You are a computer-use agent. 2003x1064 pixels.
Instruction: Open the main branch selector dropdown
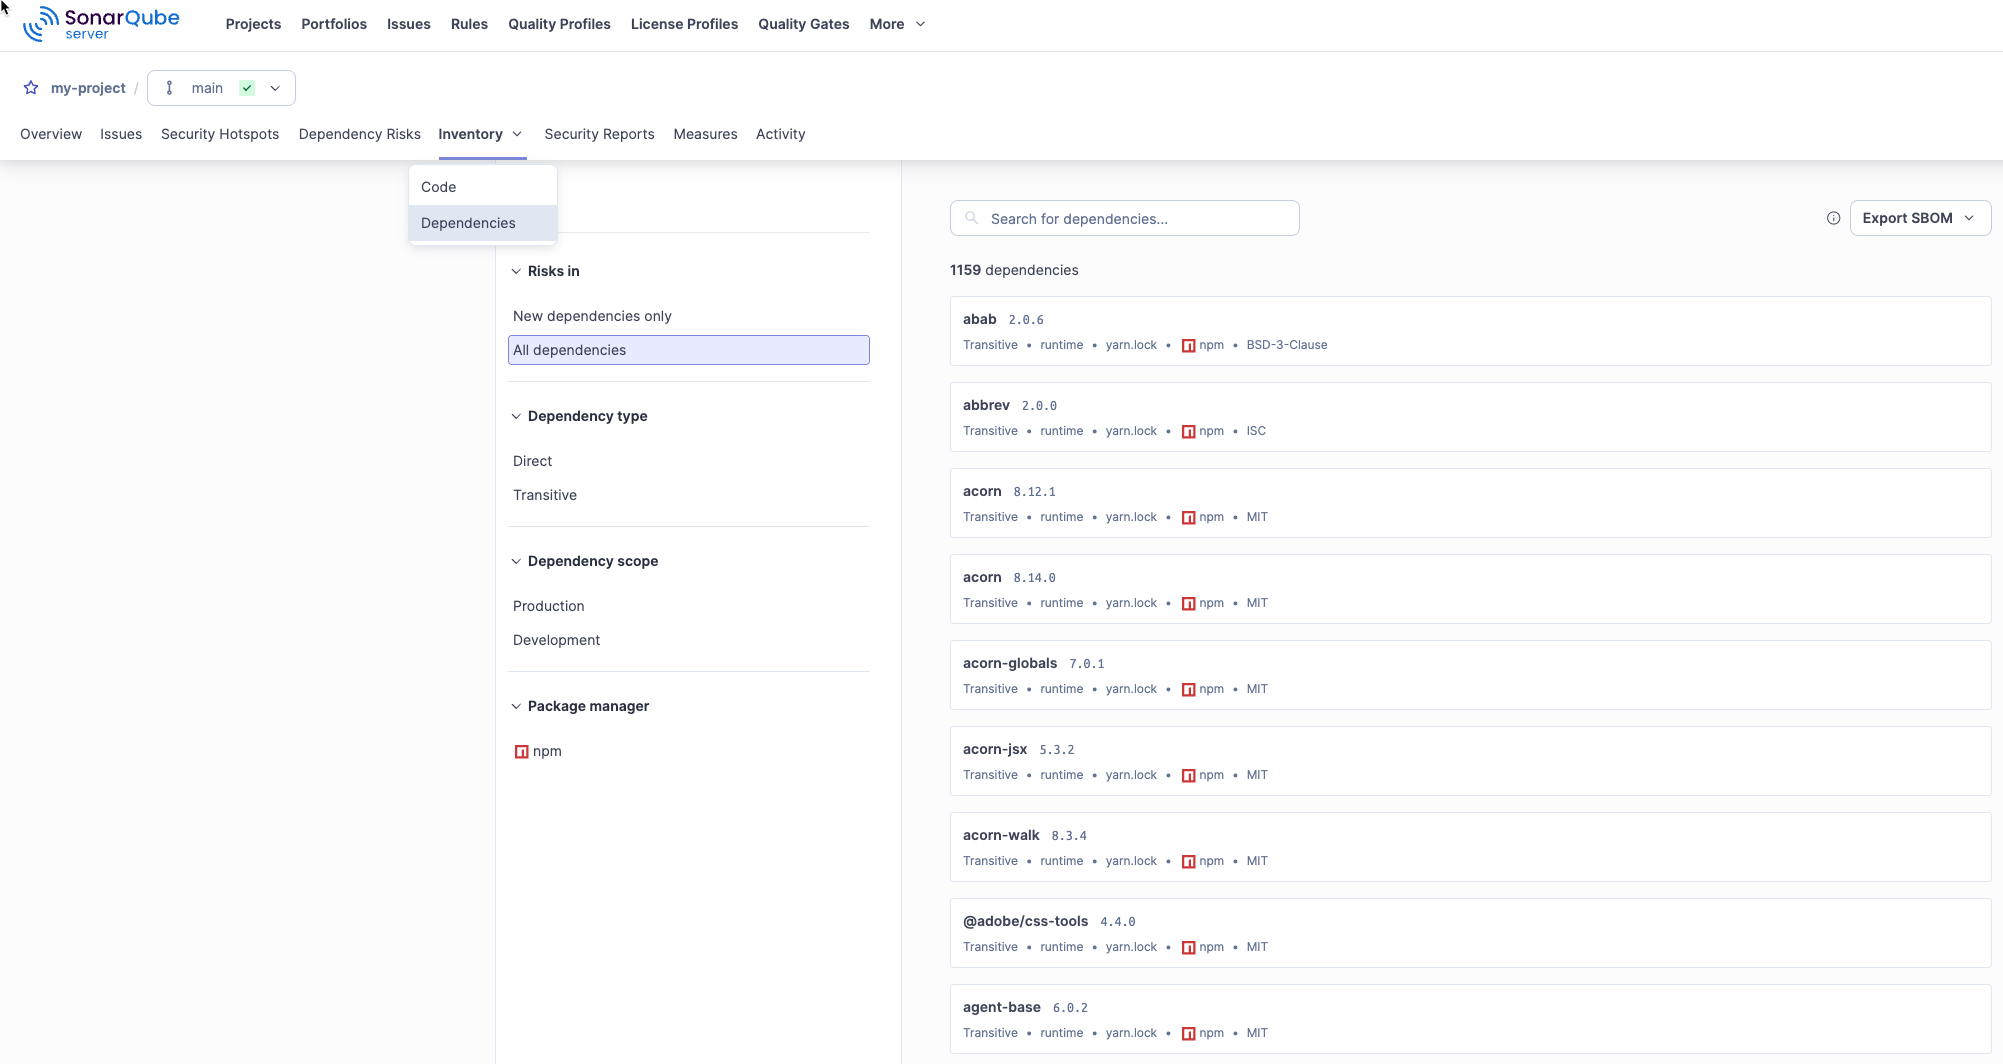pos(275,88)
